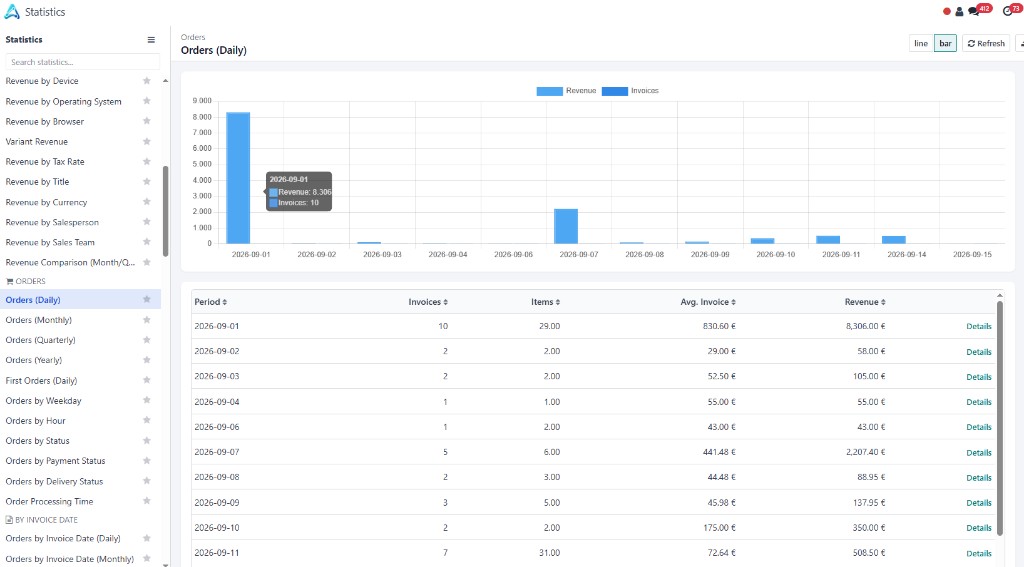This screenshot has width=1024, height=567.
Task: Favorite star for Revenue by Title
Action: click(x=146, y=182)
